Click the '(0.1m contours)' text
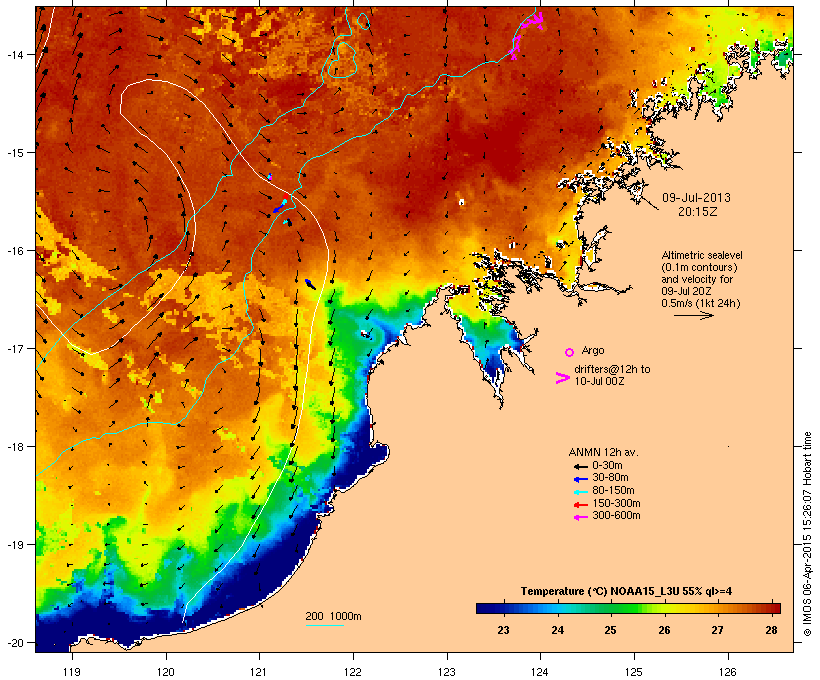Image resolution: width=820 pixels, height=680 pixels. click(x=699, y=267)
